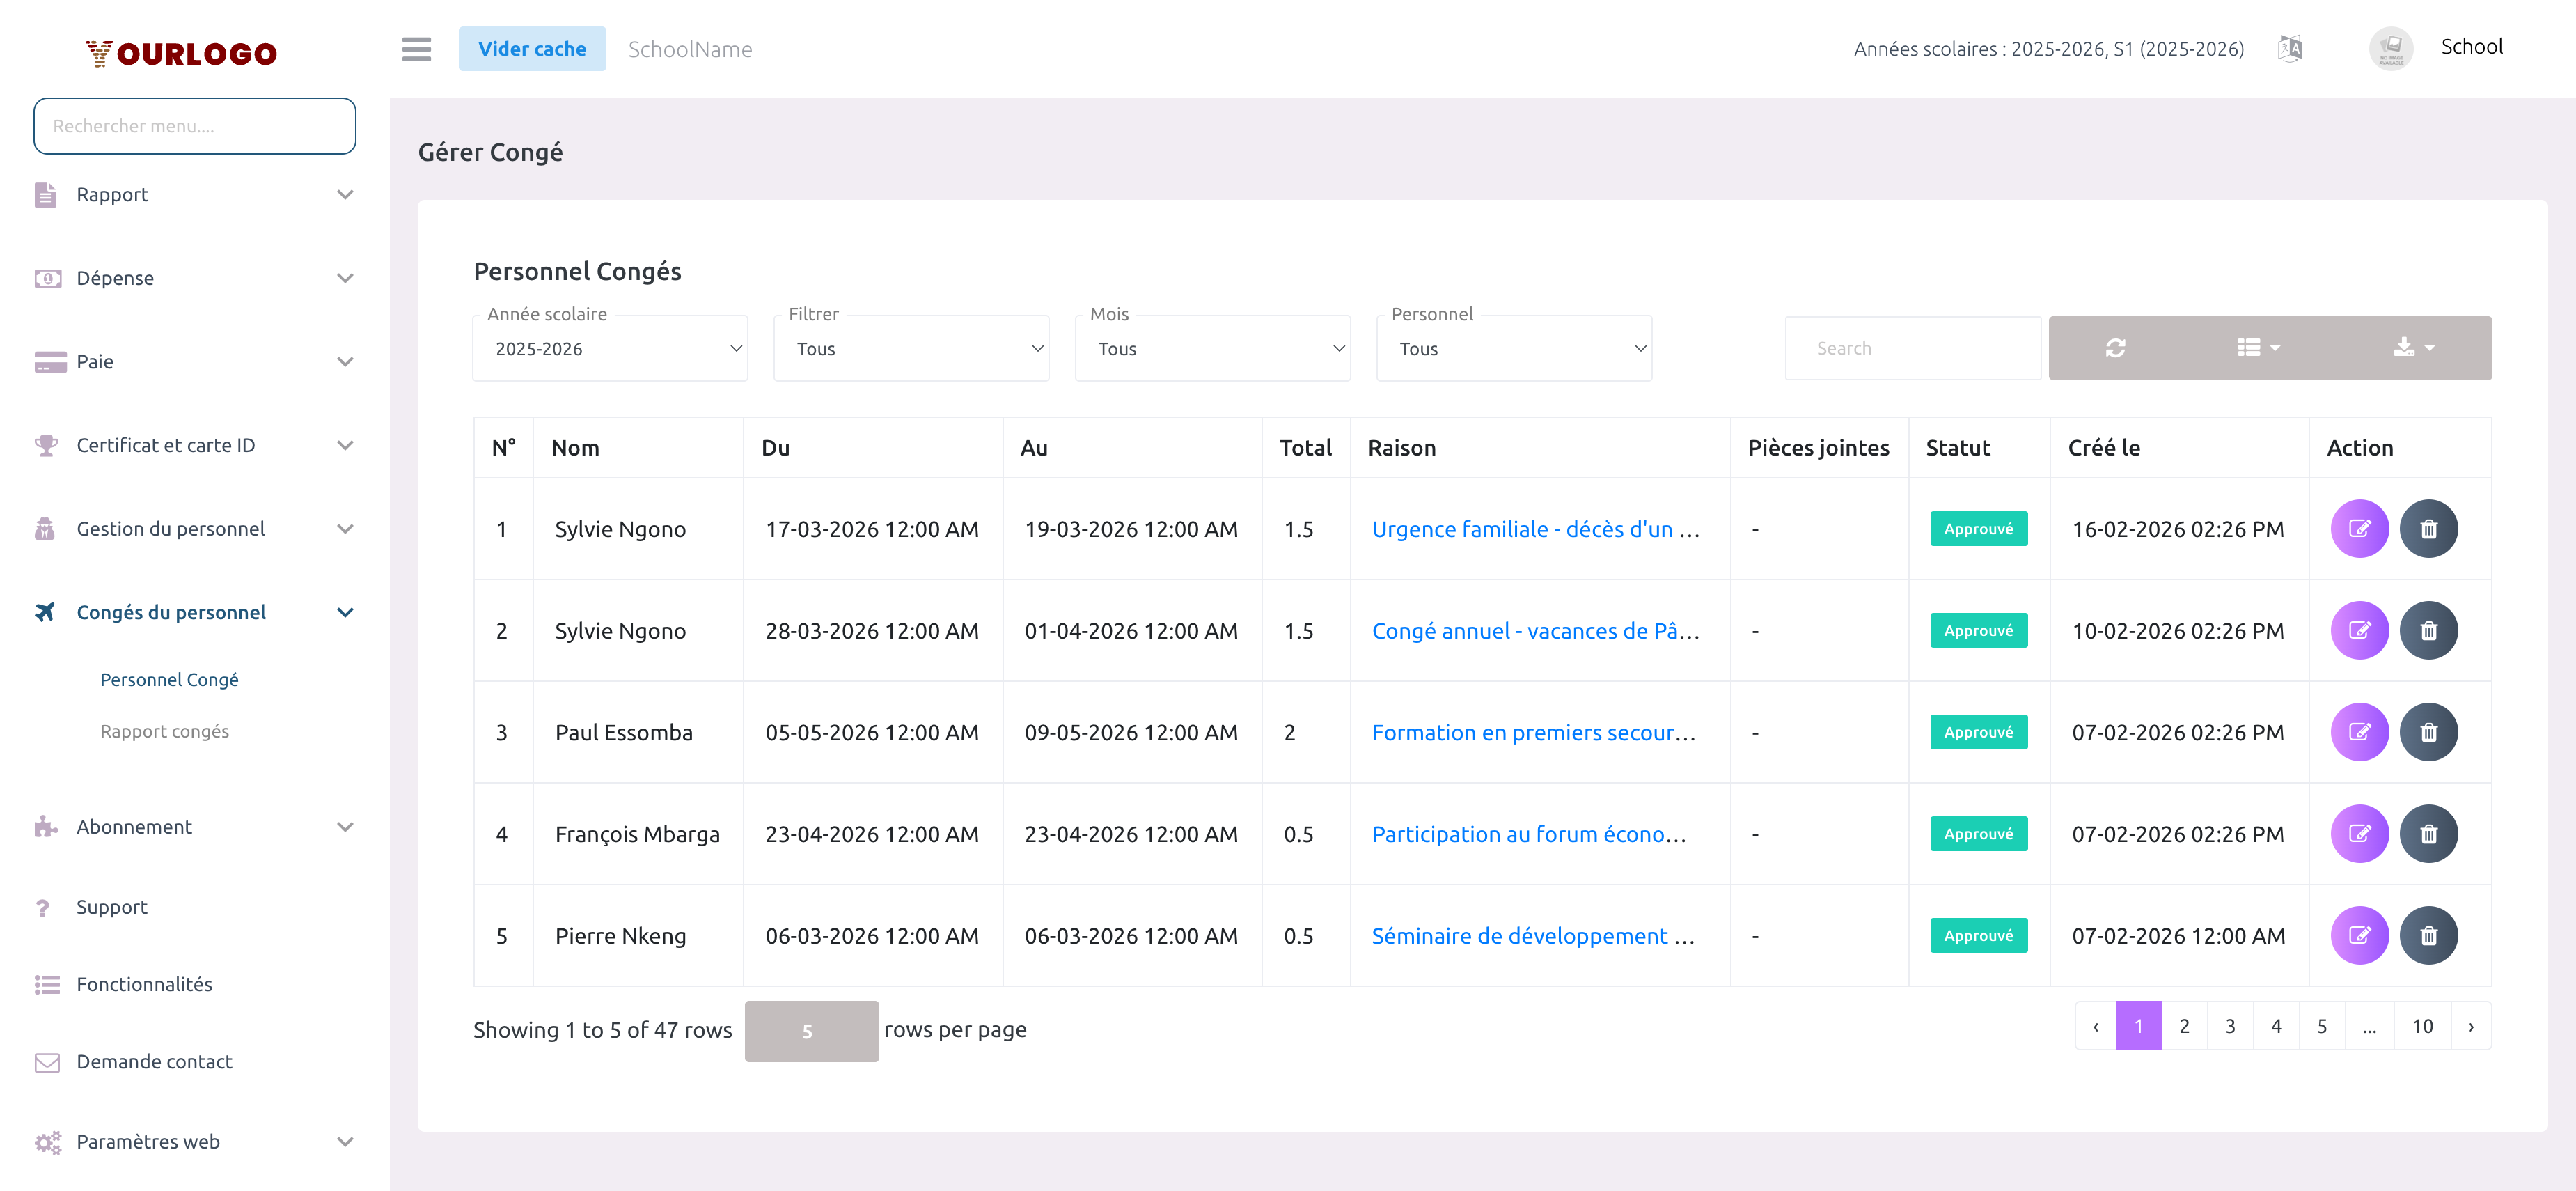
Task: Delete Paul Essomba's leave entry
Action: (x=2427, y=733)
